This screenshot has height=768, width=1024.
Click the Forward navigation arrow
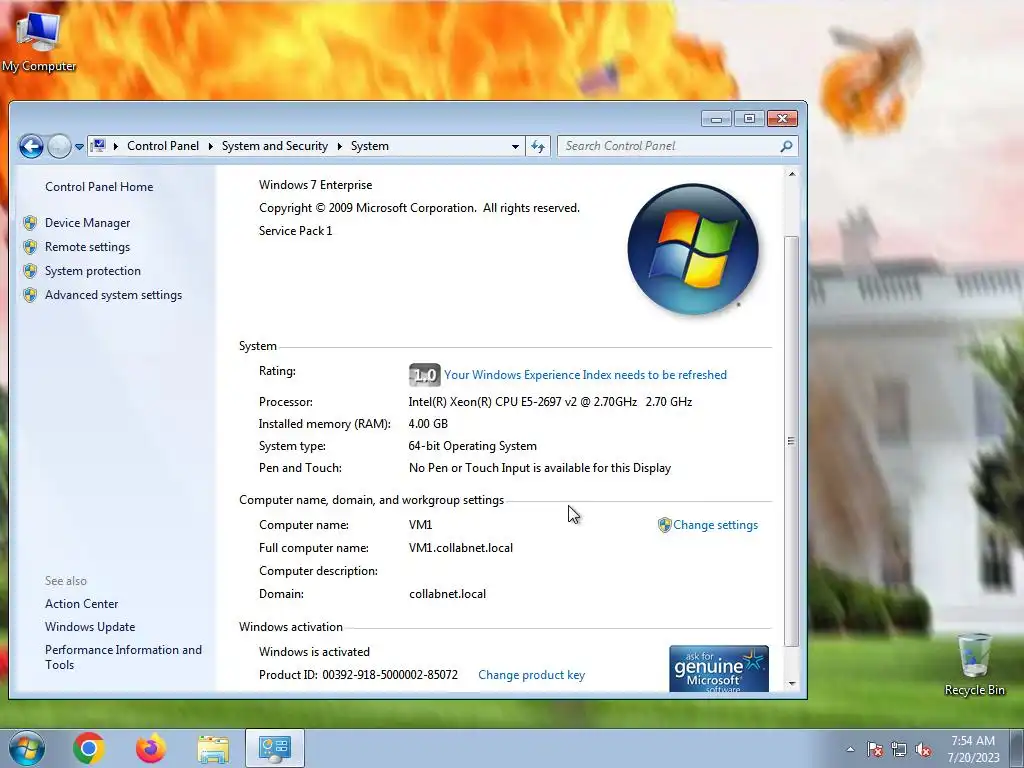59,146
